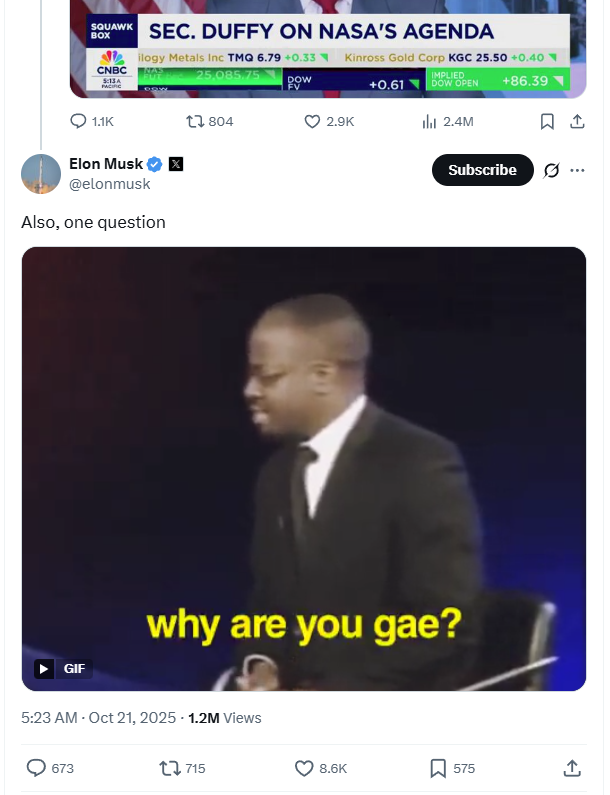The height and width of the screenshot is (795, 610).
Task: Repost the Squawk Box post with 804 reposts
Action: pyautogui.click(x=209, y=121)
